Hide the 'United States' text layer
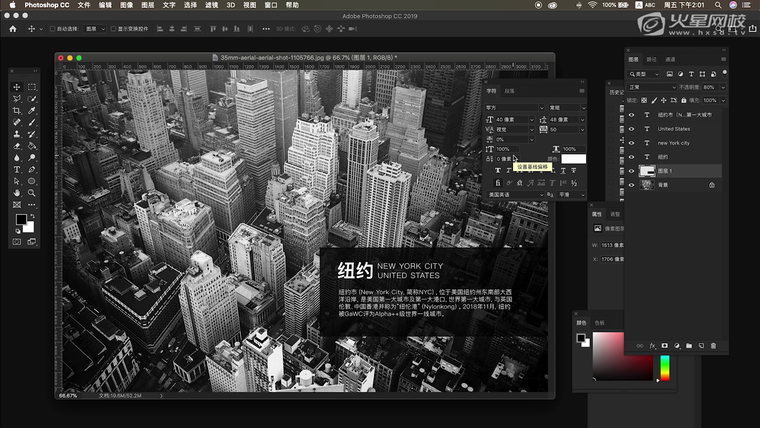The width and height of the screenshot is (760, 428). pos(631,129)
